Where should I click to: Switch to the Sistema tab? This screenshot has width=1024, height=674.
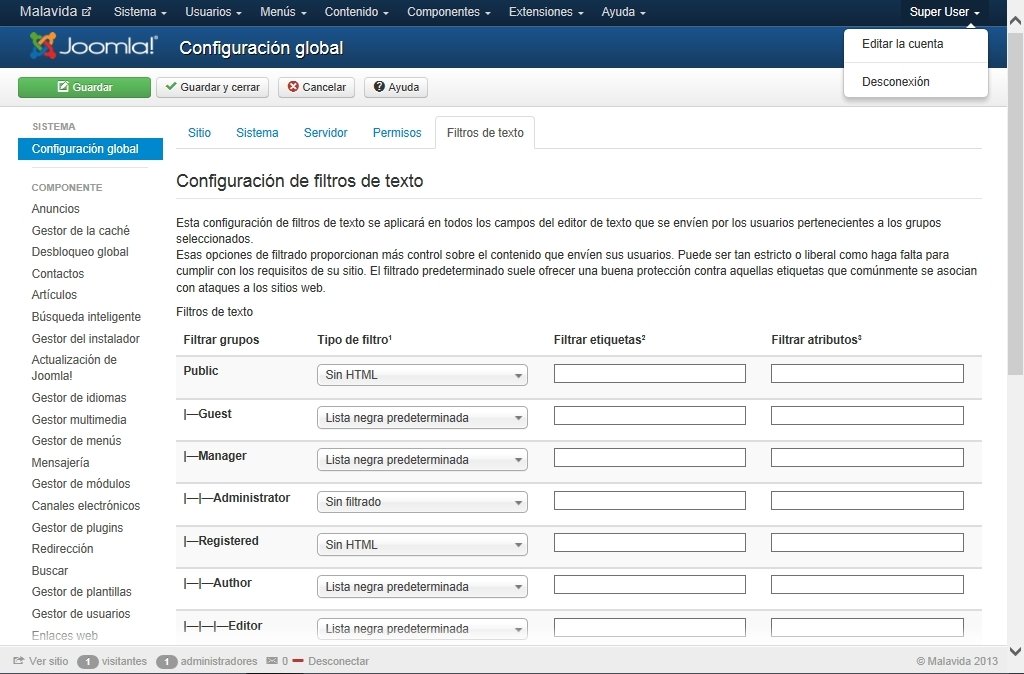[x=257, y=133]
